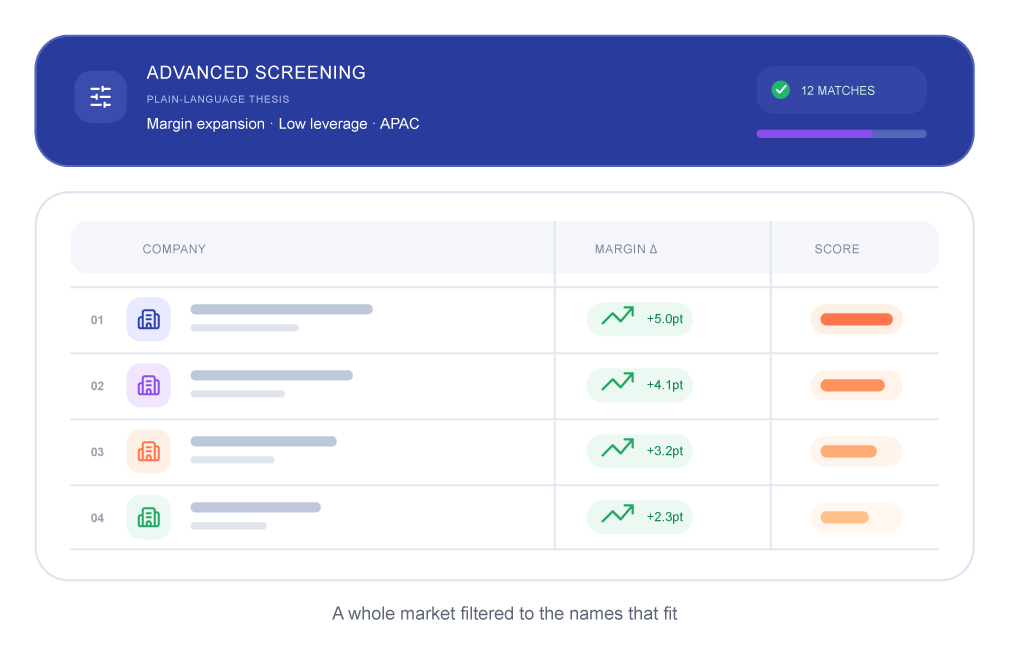1009x657 pixels.
Task: Click the APAC thesis term
Action: (x=399, y=124)
